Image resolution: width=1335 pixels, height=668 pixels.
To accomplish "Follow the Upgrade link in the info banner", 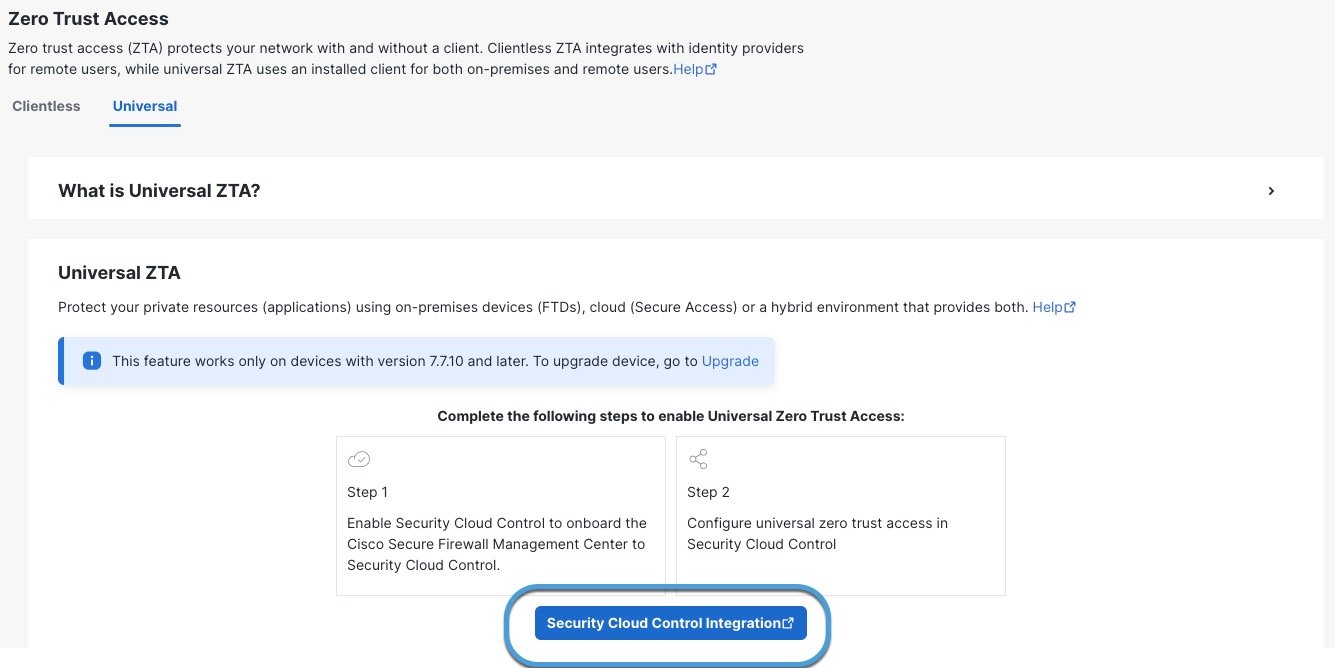I will [730, 361].
